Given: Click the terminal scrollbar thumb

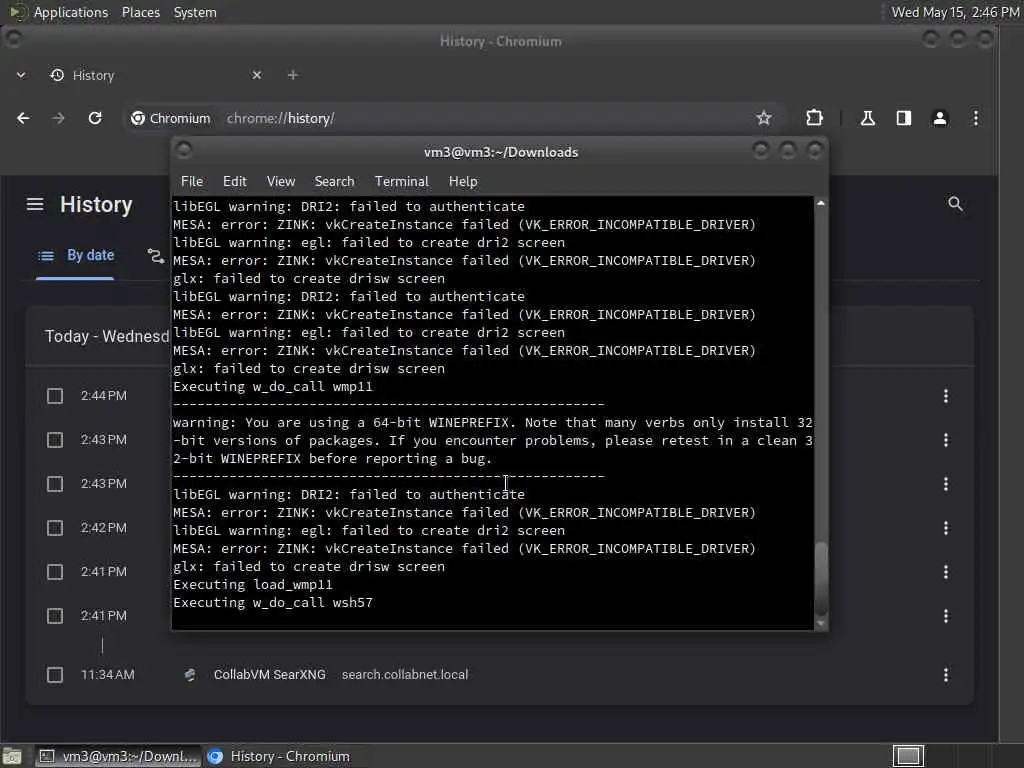Looking at the screenshot, I should (x=821, y=579).
